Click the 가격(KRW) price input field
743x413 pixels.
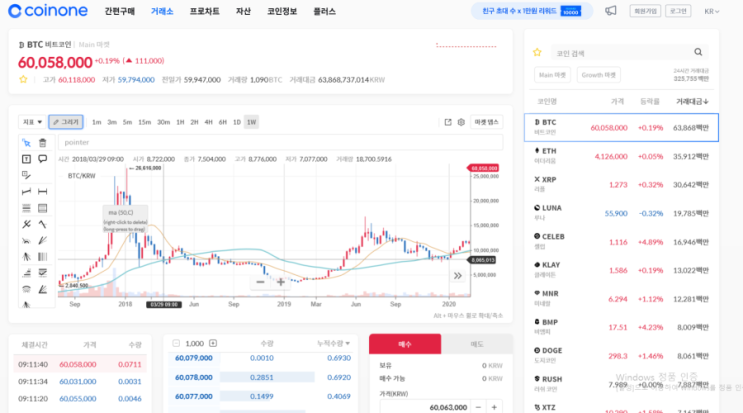click(424, 407)
